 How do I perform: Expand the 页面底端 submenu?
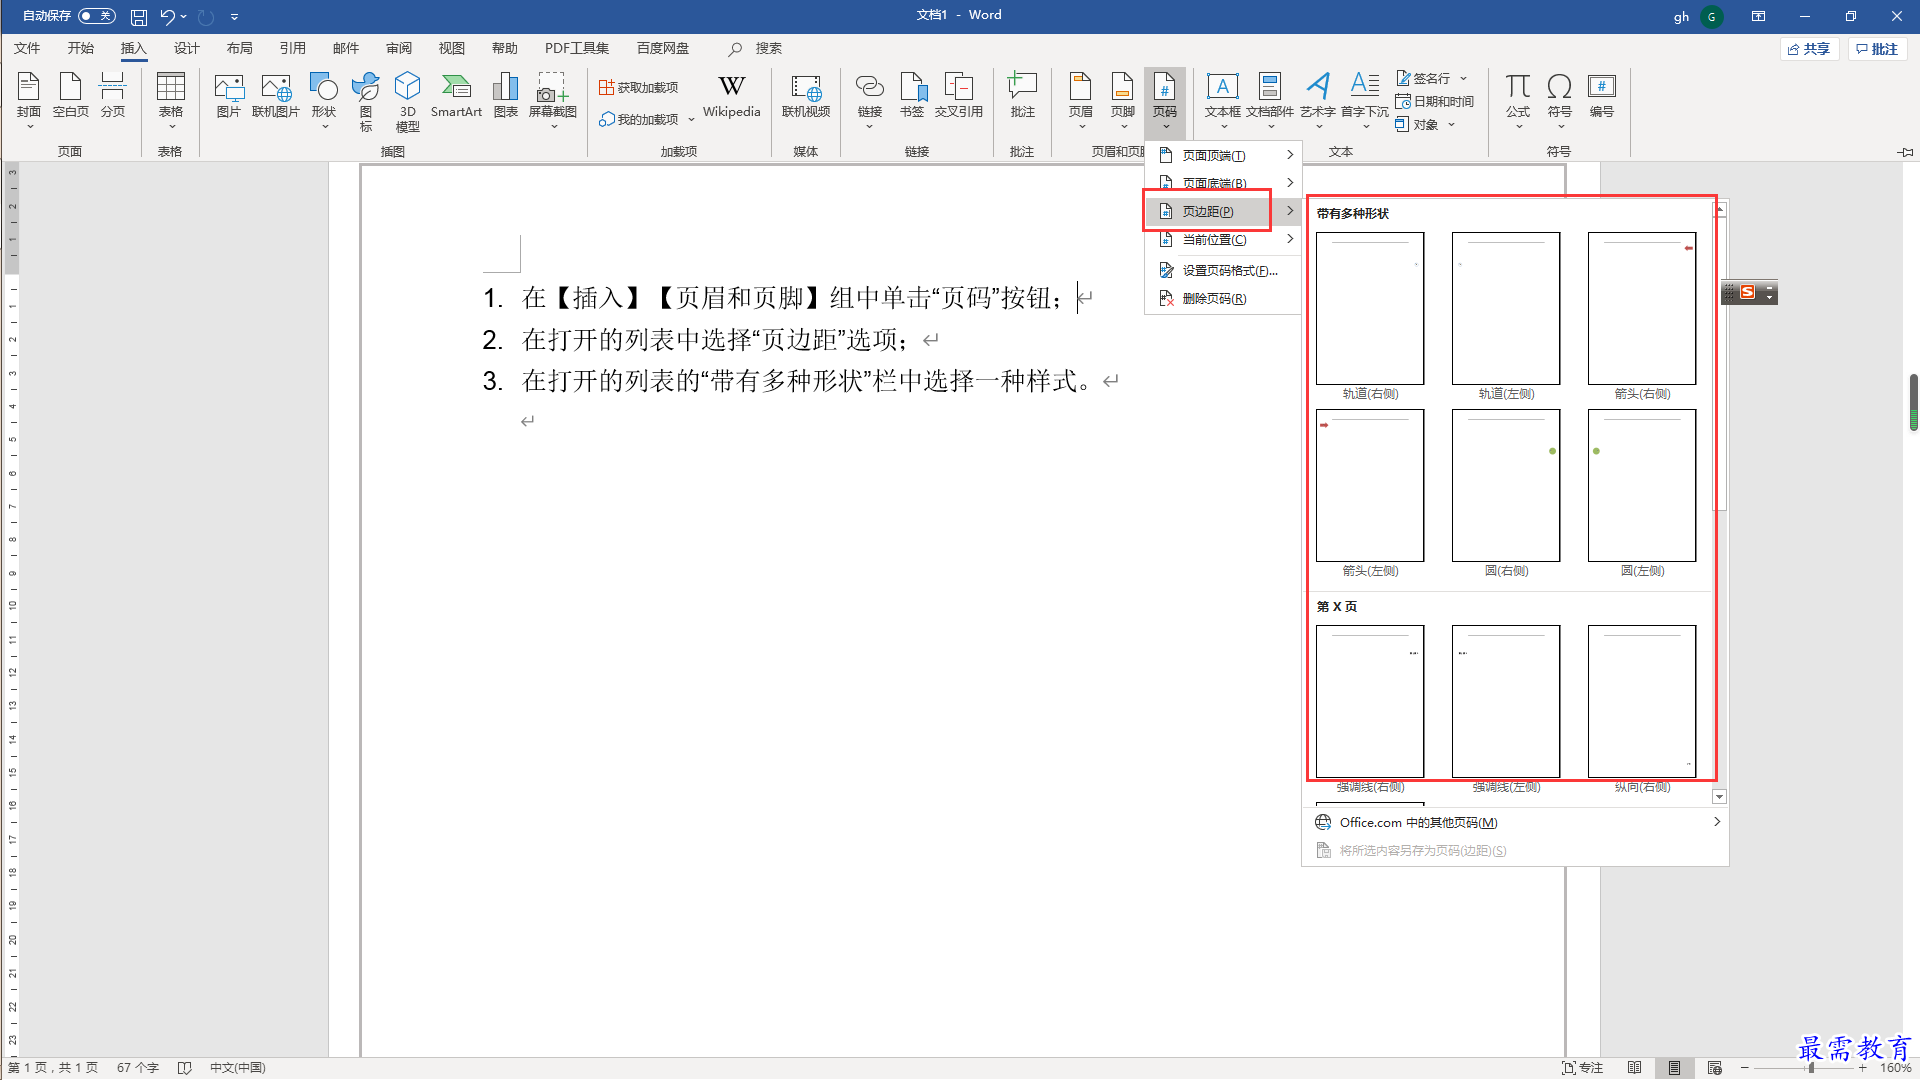[x=1224, y=183]
